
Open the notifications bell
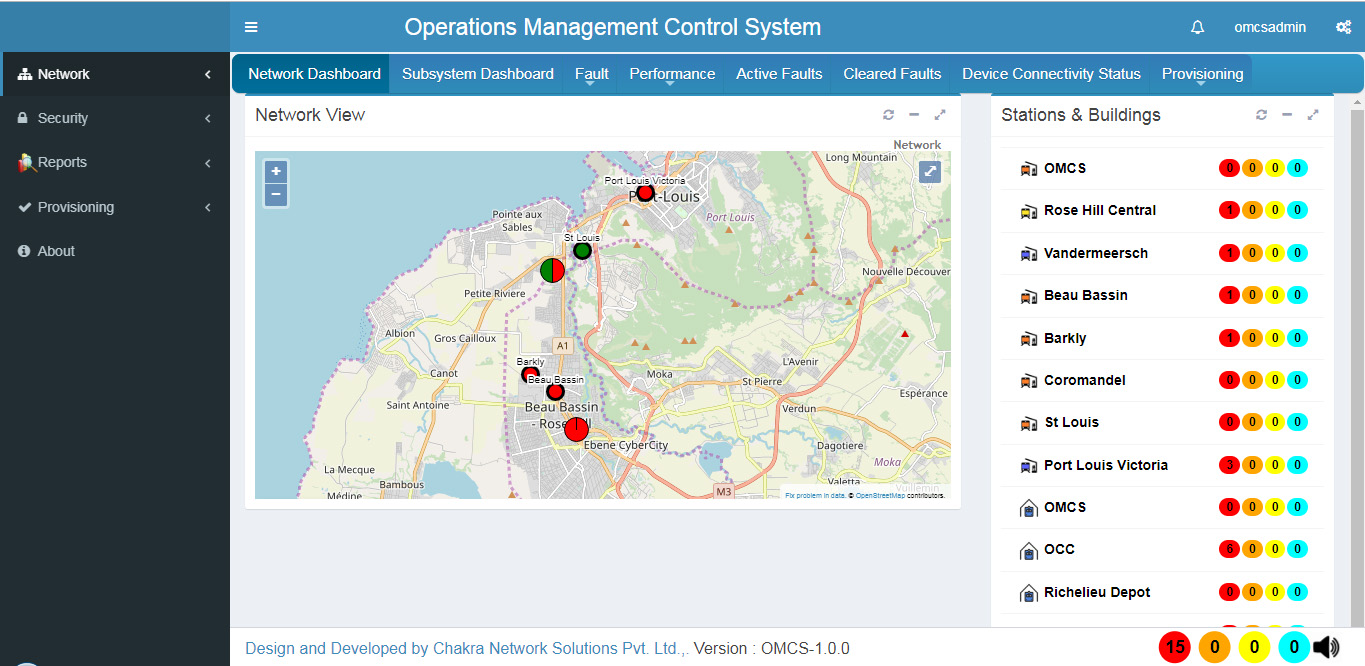tap(1197, 27)
